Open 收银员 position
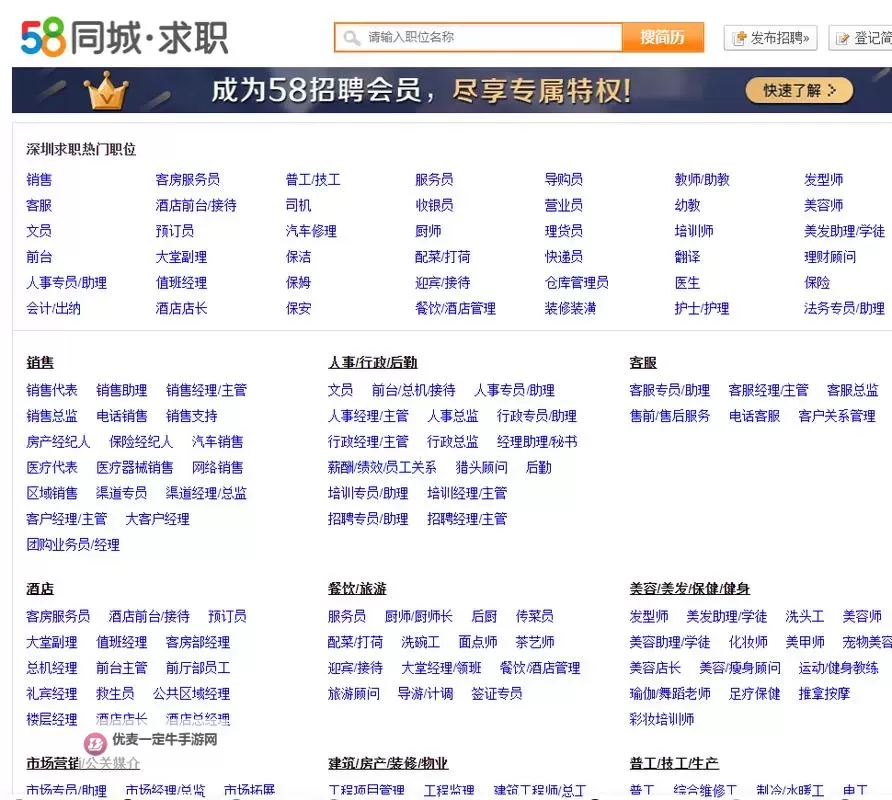892x800 pixels. click(434, 205)
